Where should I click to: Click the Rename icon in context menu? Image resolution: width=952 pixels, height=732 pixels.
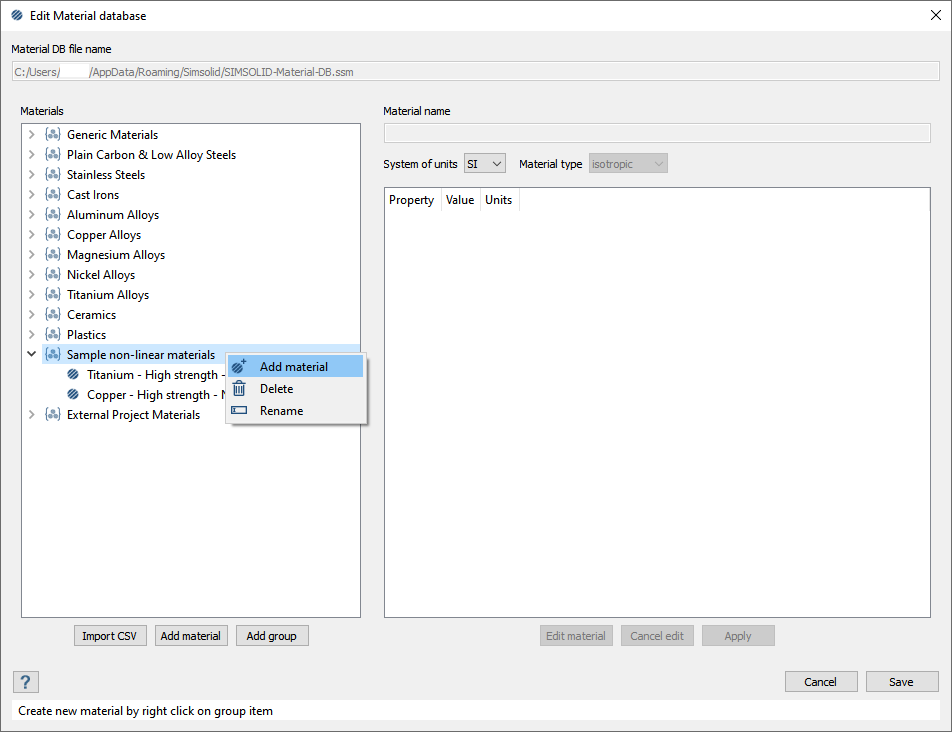239,411
